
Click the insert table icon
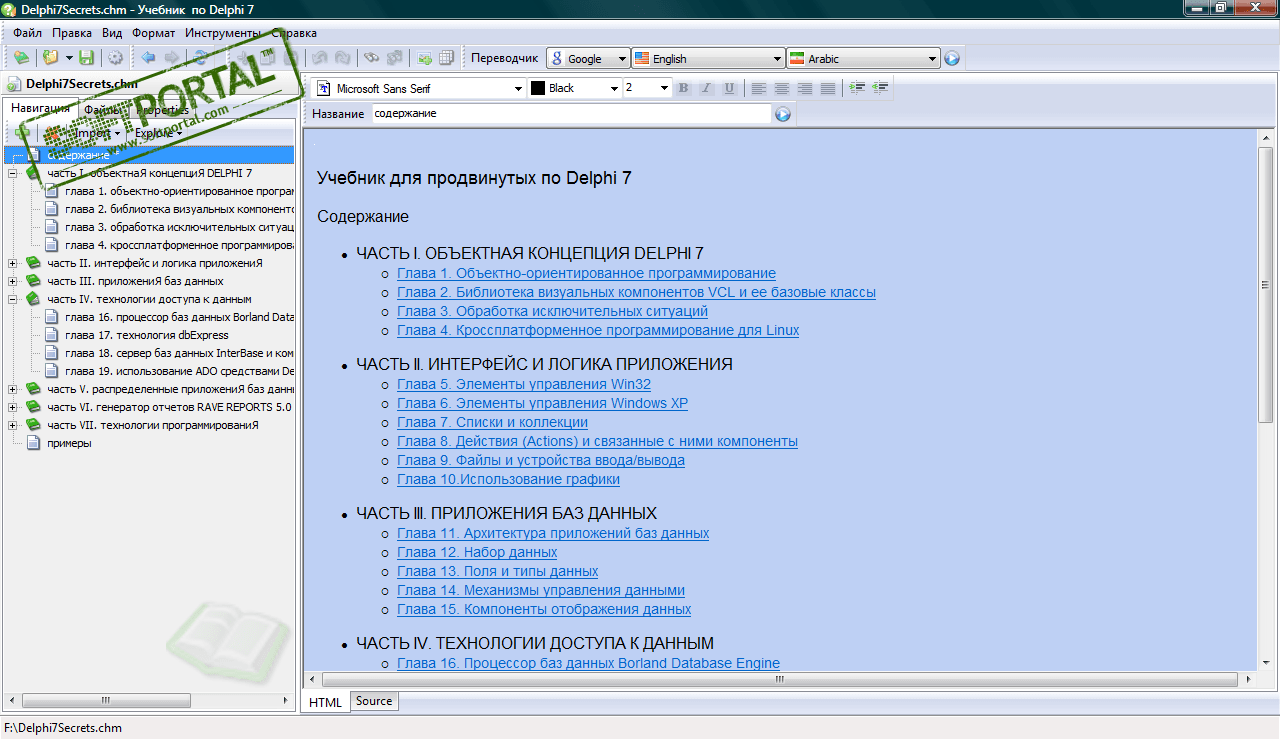(447, 58)
